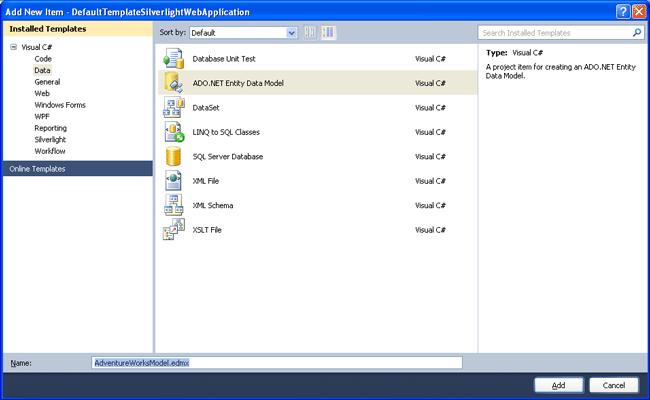Select the Database Unit Test template icon
This screenshot has height=400, width=650.
pyautogui.click(x=173, y=58)
